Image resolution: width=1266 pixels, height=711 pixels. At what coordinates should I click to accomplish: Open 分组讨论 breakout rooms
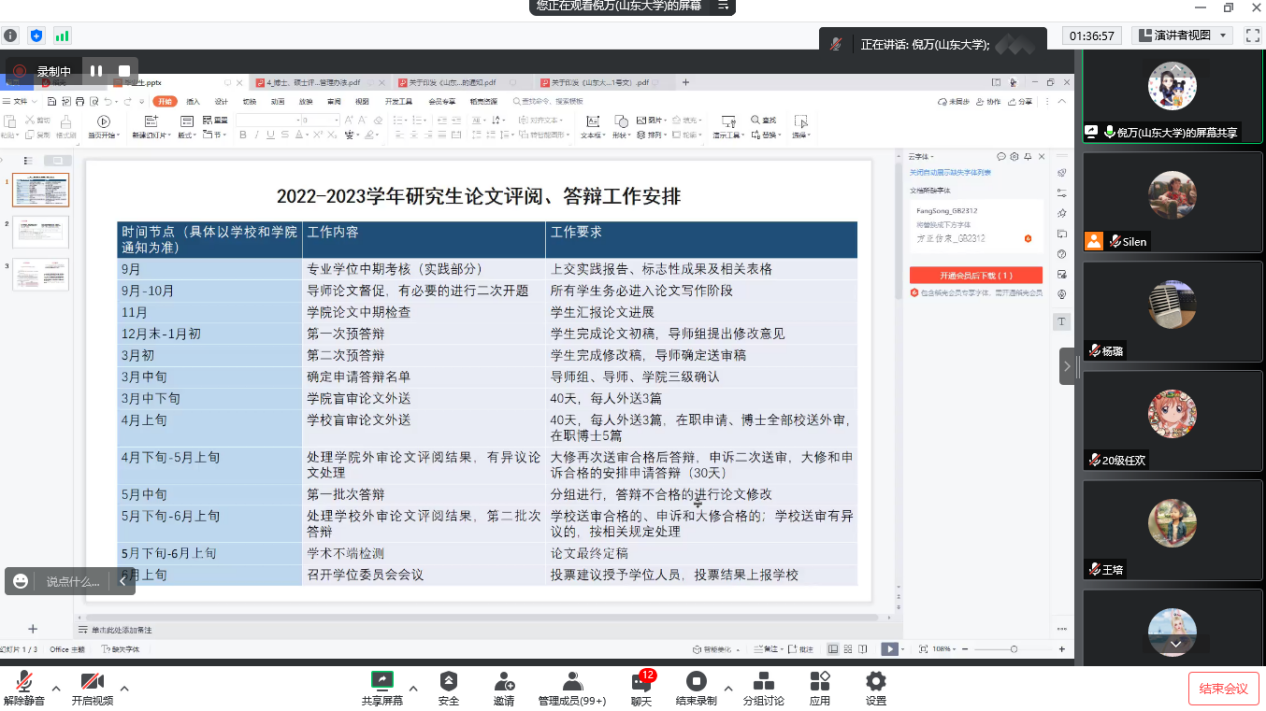(x=763, y=682)
